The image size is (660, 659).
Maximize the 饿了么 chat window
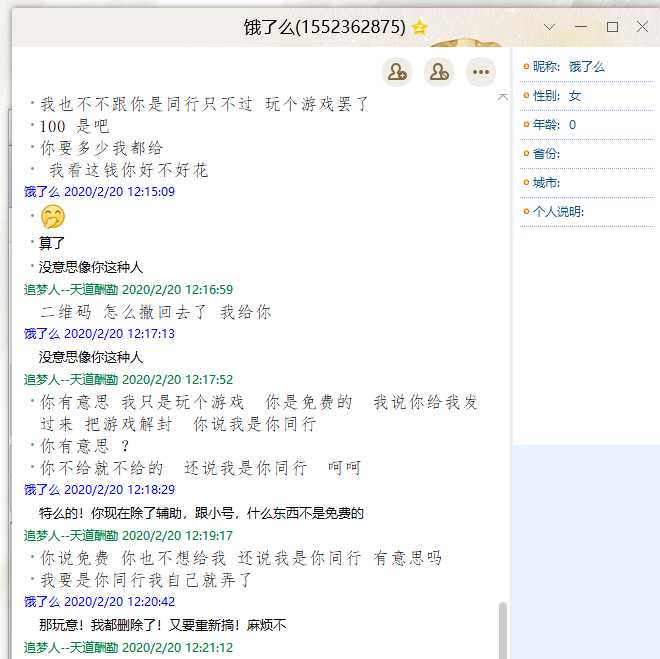pos(612,27)
